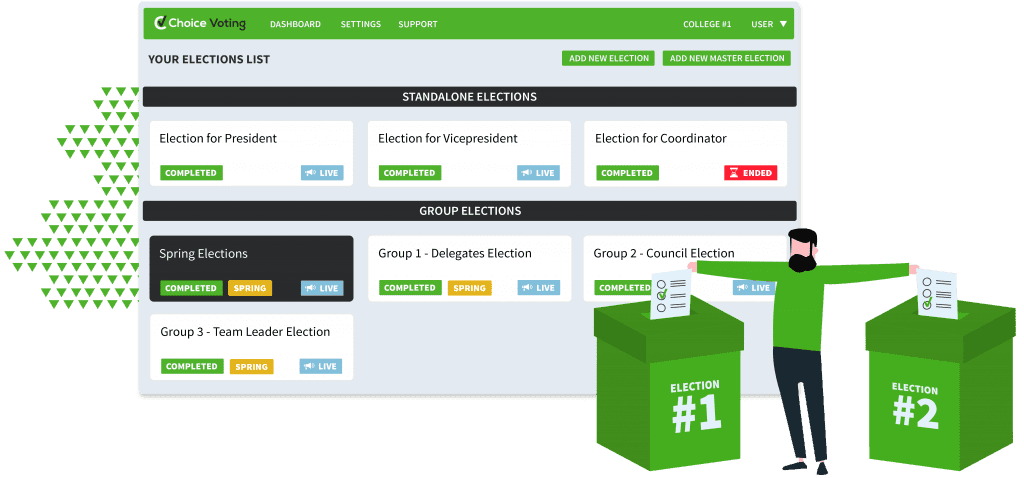The width and height of the screenshot is (1024, 478).
Task: Click Ended hourglass badge on Election for Coordinator
Action: pyautogui.click(x=750, y=173)
